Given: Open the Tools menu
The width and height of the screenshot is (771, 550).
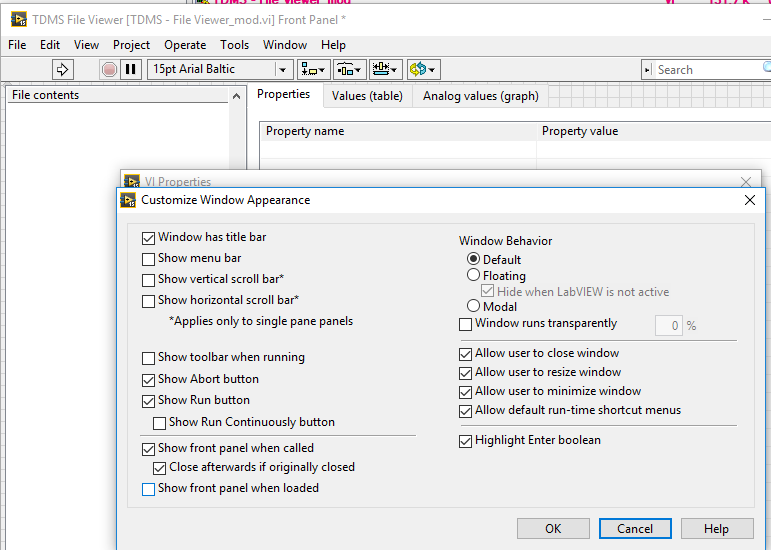Looking at the screenshot, I should point(235,45).
